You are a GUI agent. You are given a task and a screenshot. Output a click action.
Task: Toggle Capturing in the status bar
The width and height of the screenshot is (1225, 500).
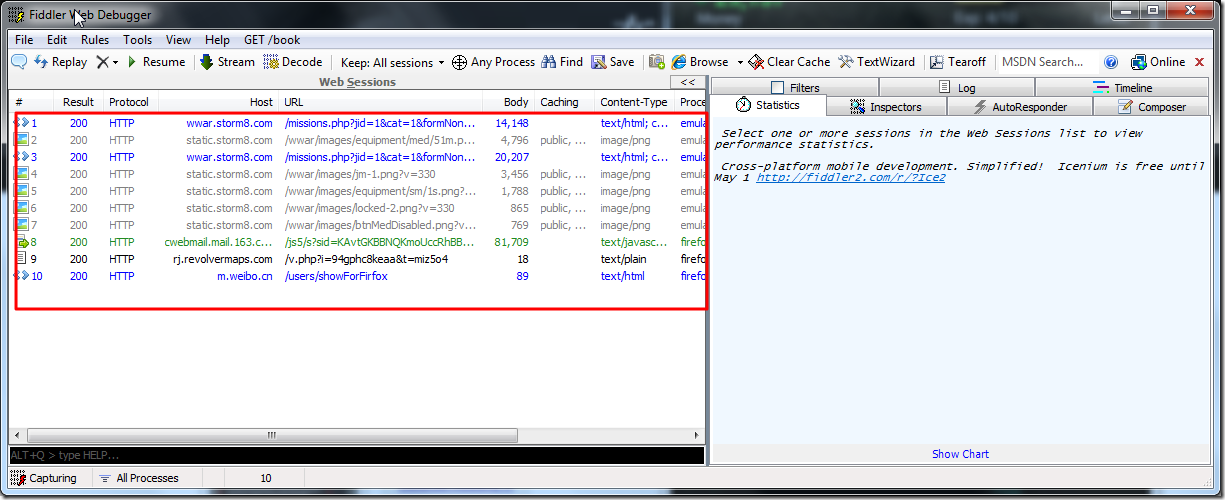click(44, 478)
